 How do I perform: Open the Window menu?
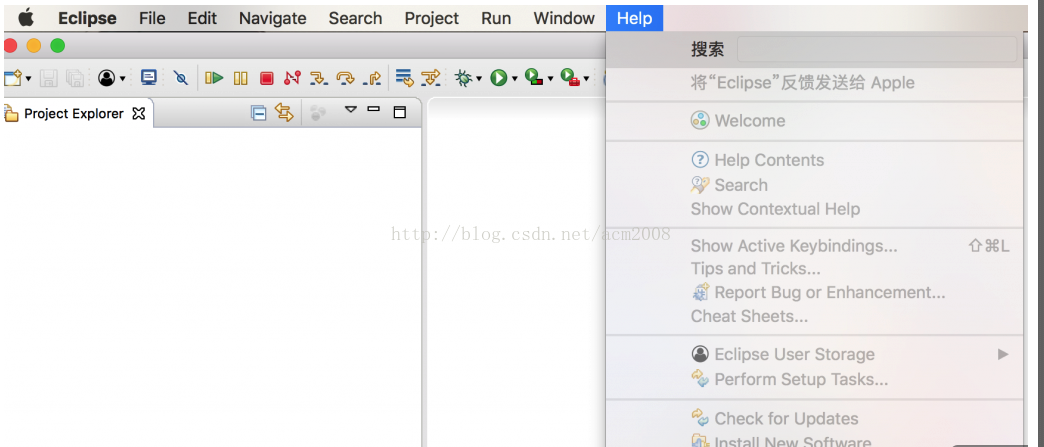(564, 19)
